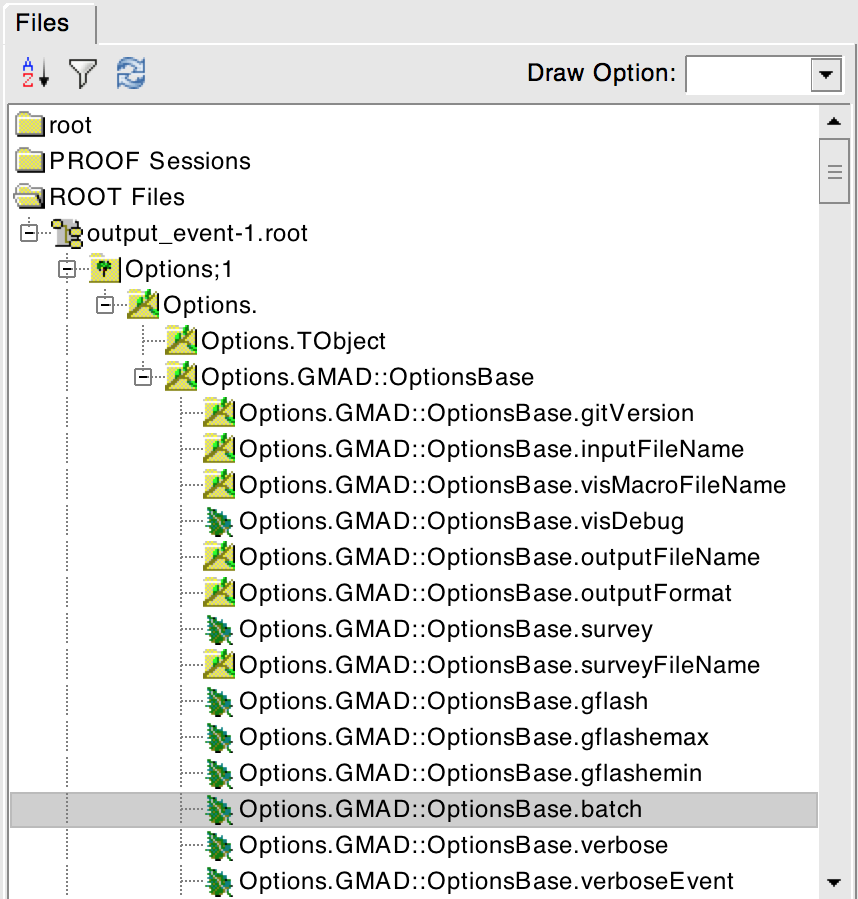
Task: Select 'Options.GMAD::OptionsBase.gitVersion' label
Action: (466, 413)
